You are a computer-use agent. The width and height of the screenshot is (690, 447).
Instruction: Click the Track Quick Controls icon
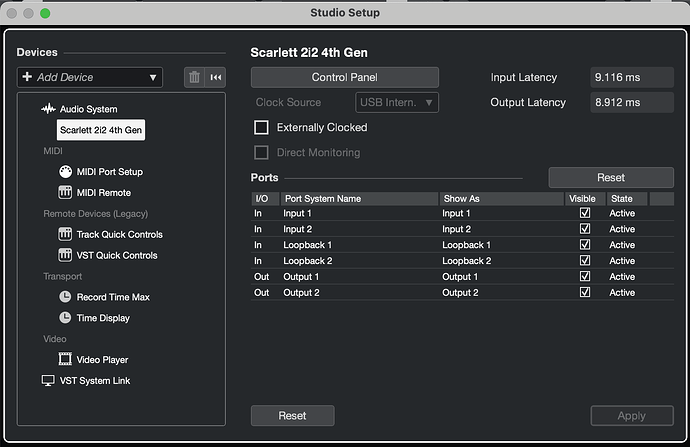(65, 234)
